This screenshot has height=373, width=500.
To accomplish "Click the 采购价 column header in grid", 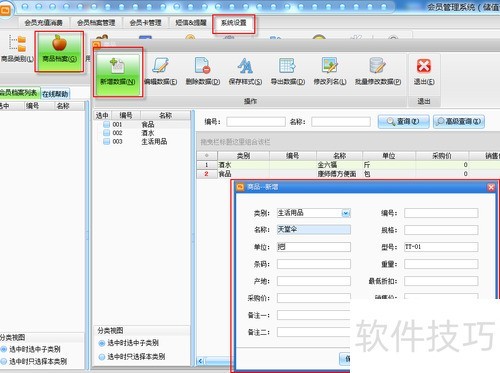I will [442, 156].
